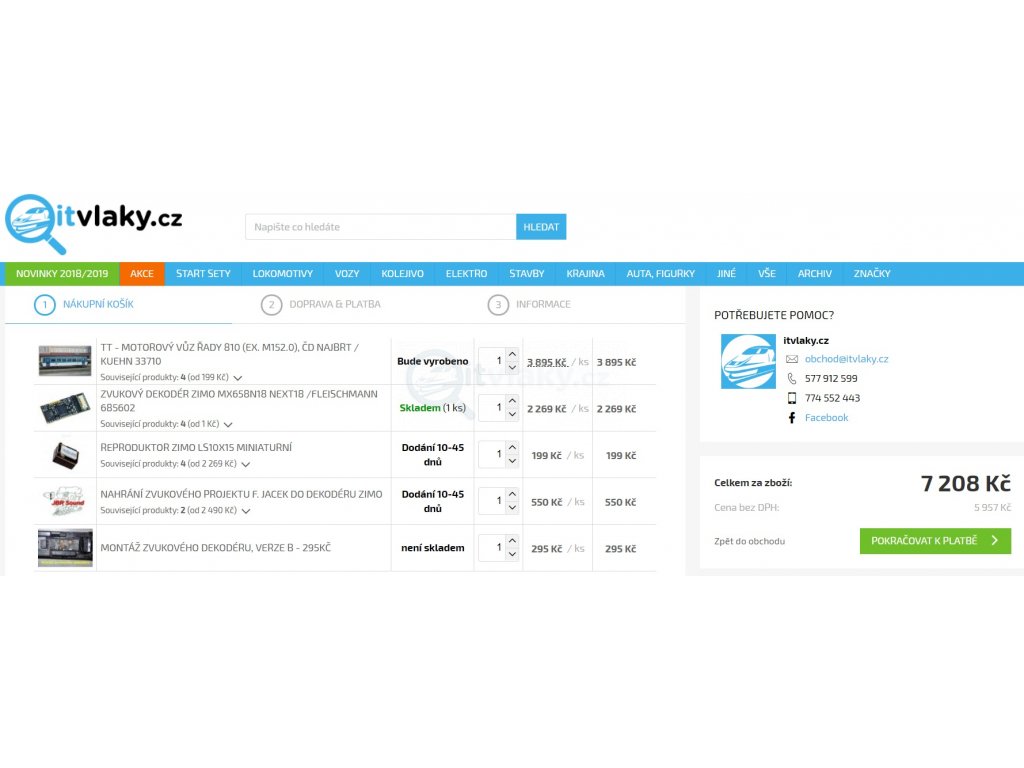This screenshot has height=768, width=1024.
Task: Open the Zimo MX658N18 decoder thumbnail
Action: click(65, 408)
